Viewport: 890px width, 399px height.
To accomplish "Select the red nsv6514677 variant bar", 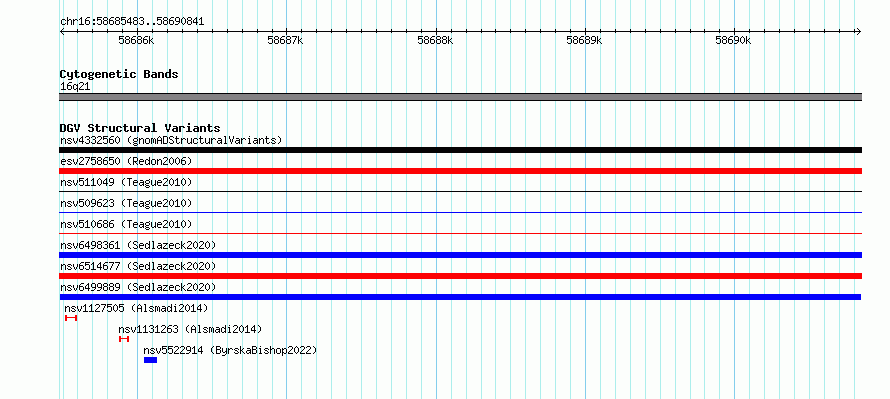I will [460, 276].
